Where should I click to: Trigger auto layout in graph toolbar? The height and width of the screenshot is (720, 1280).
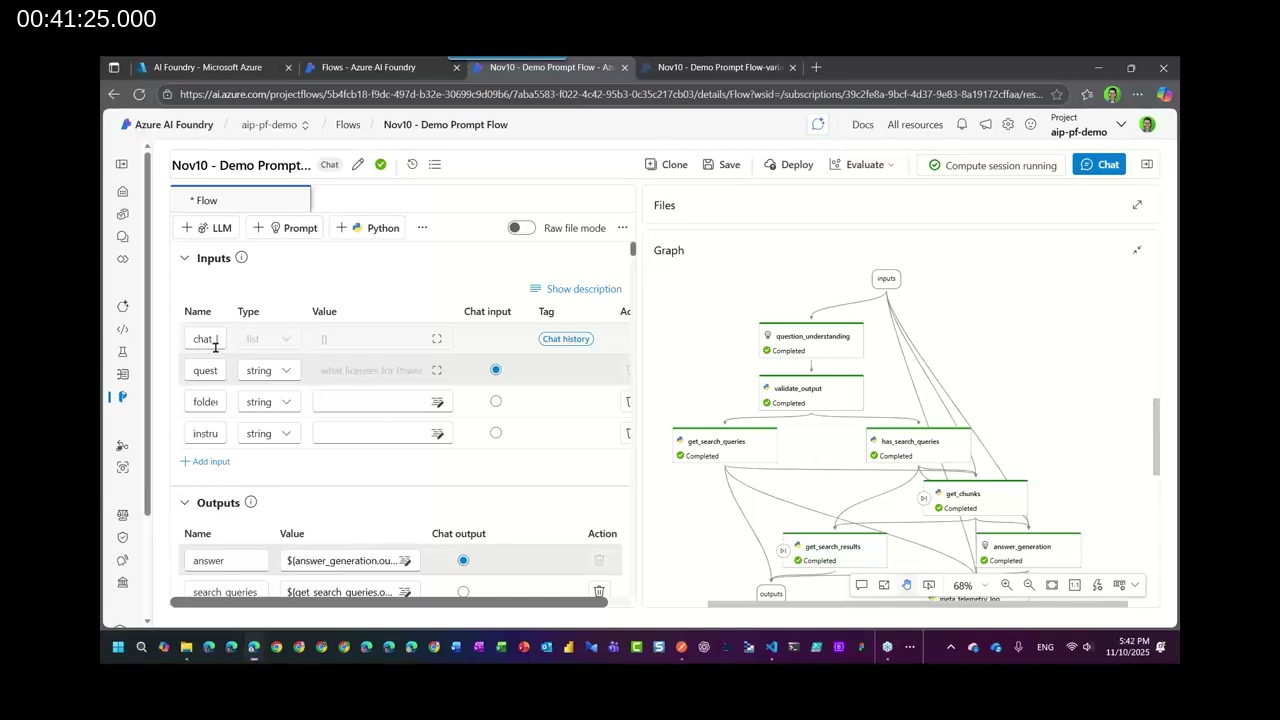click(1097, 585)
